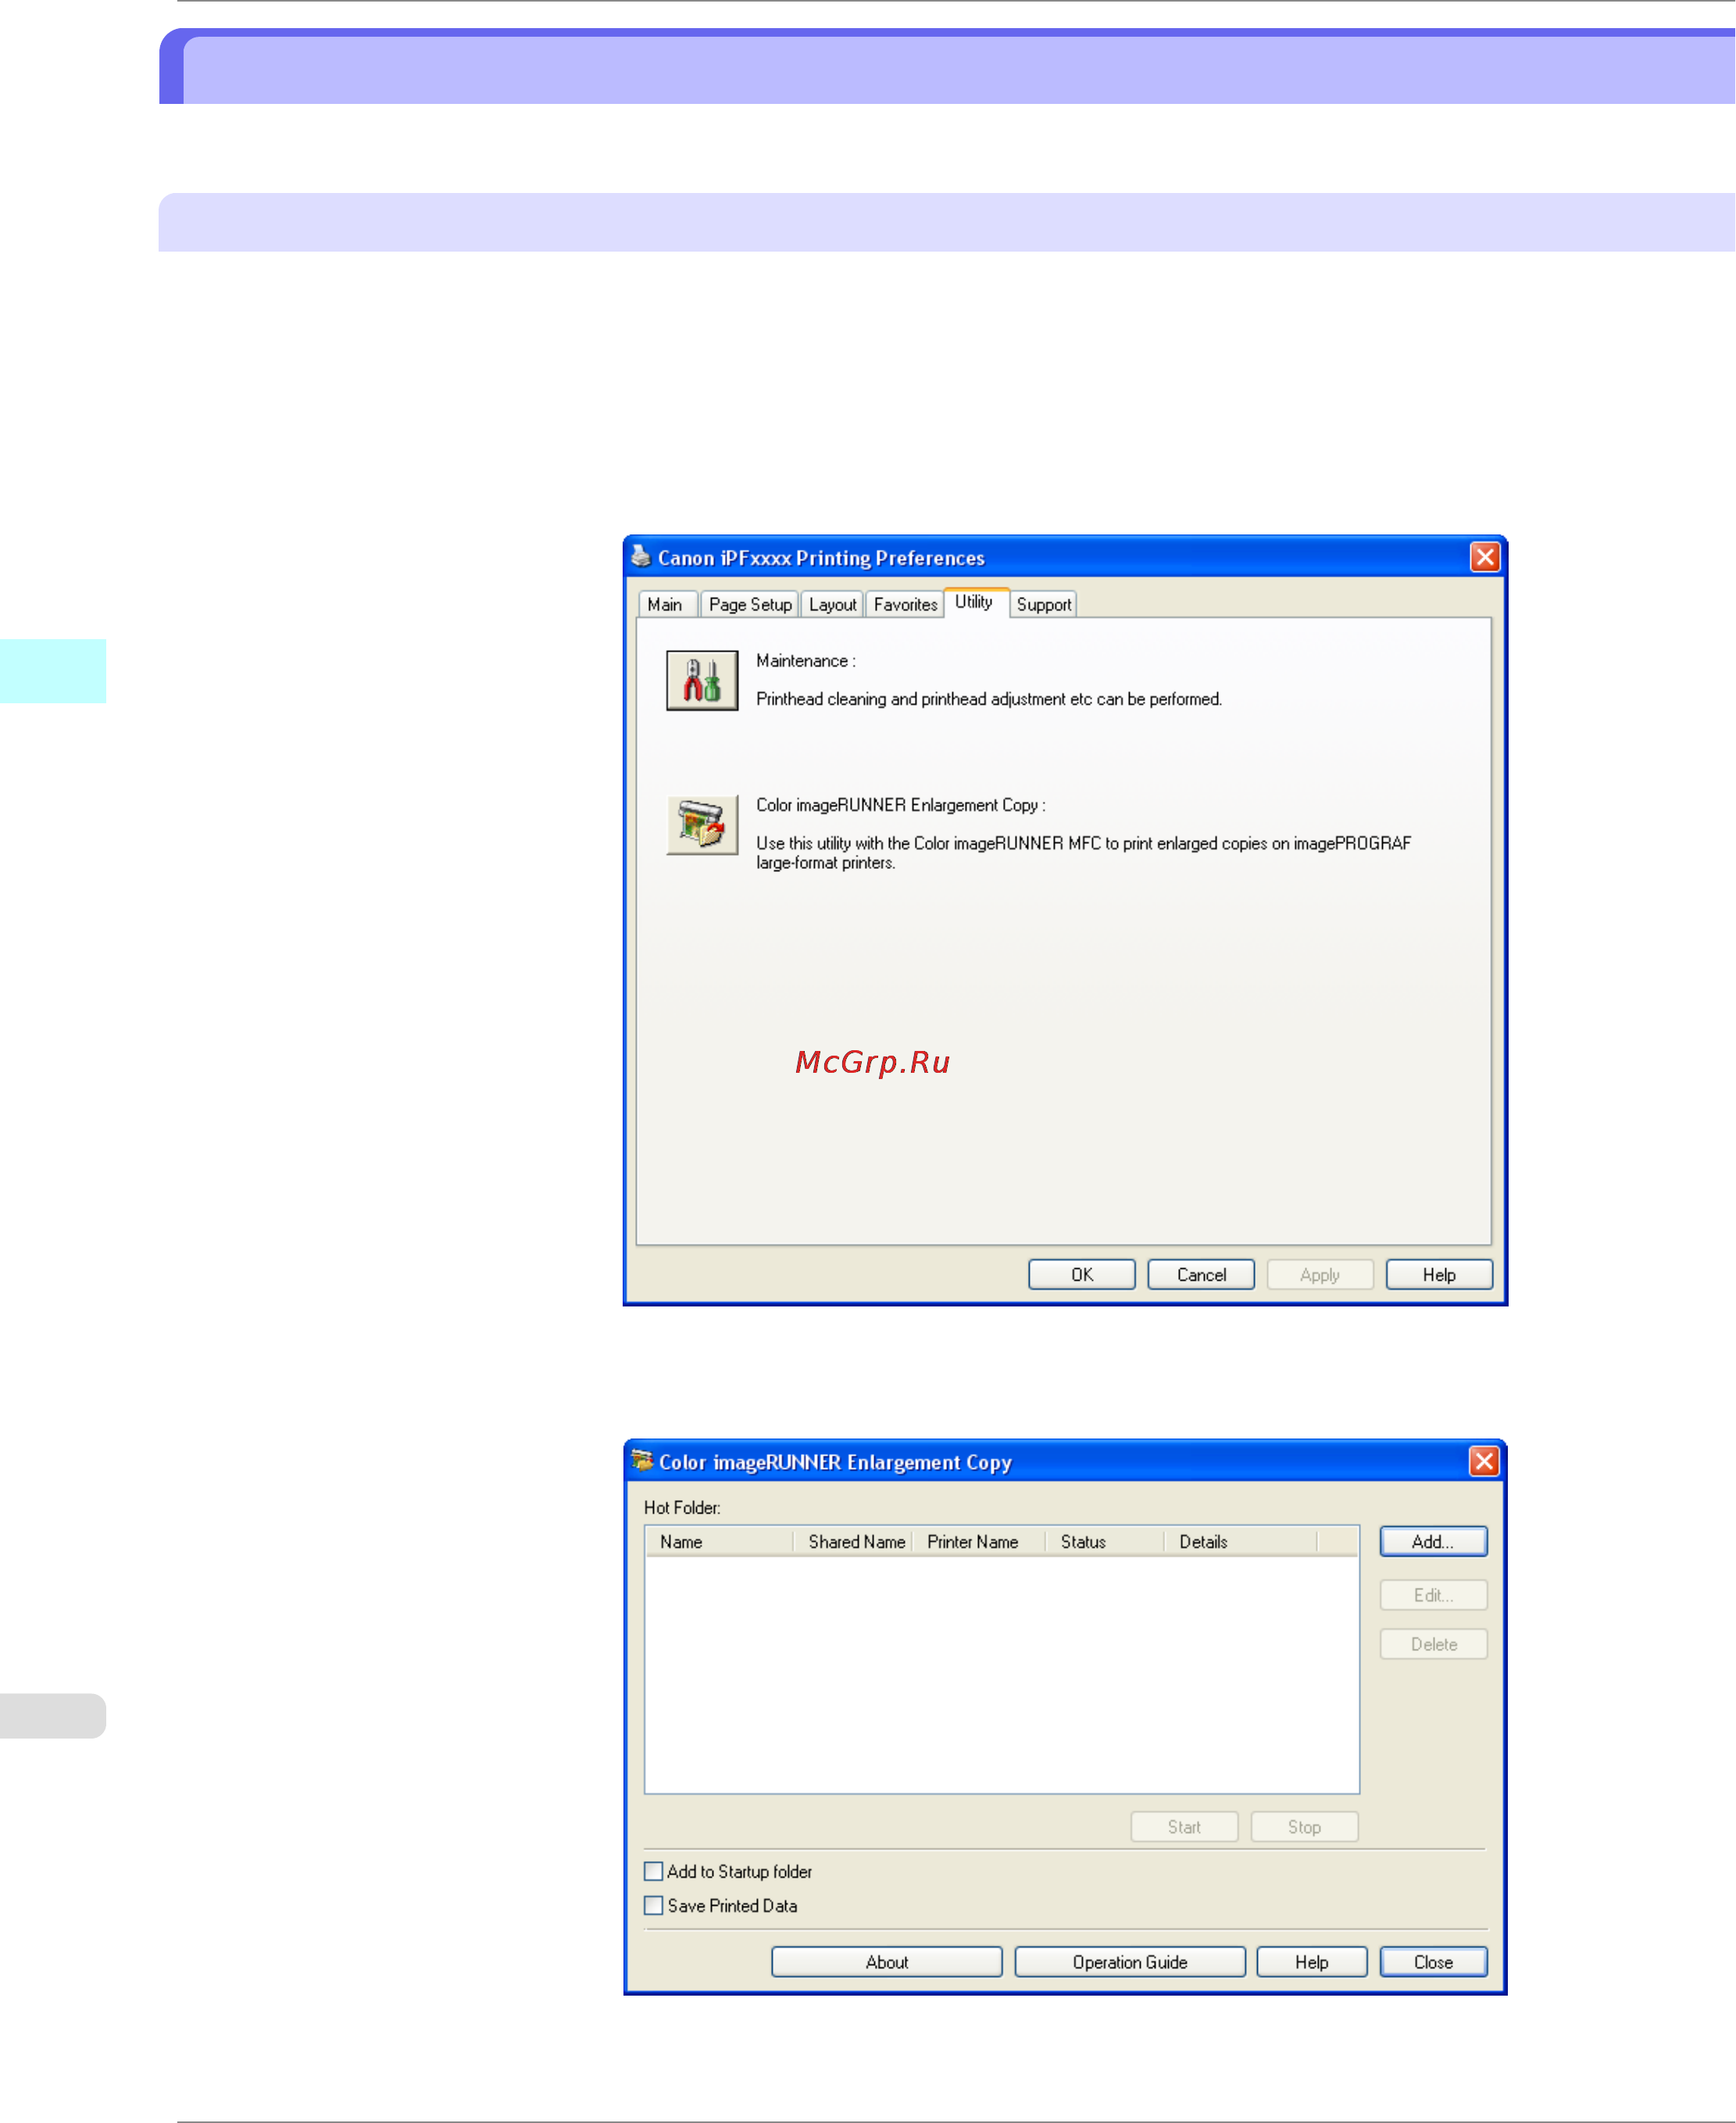Select the Layout tab

[832, 604]
